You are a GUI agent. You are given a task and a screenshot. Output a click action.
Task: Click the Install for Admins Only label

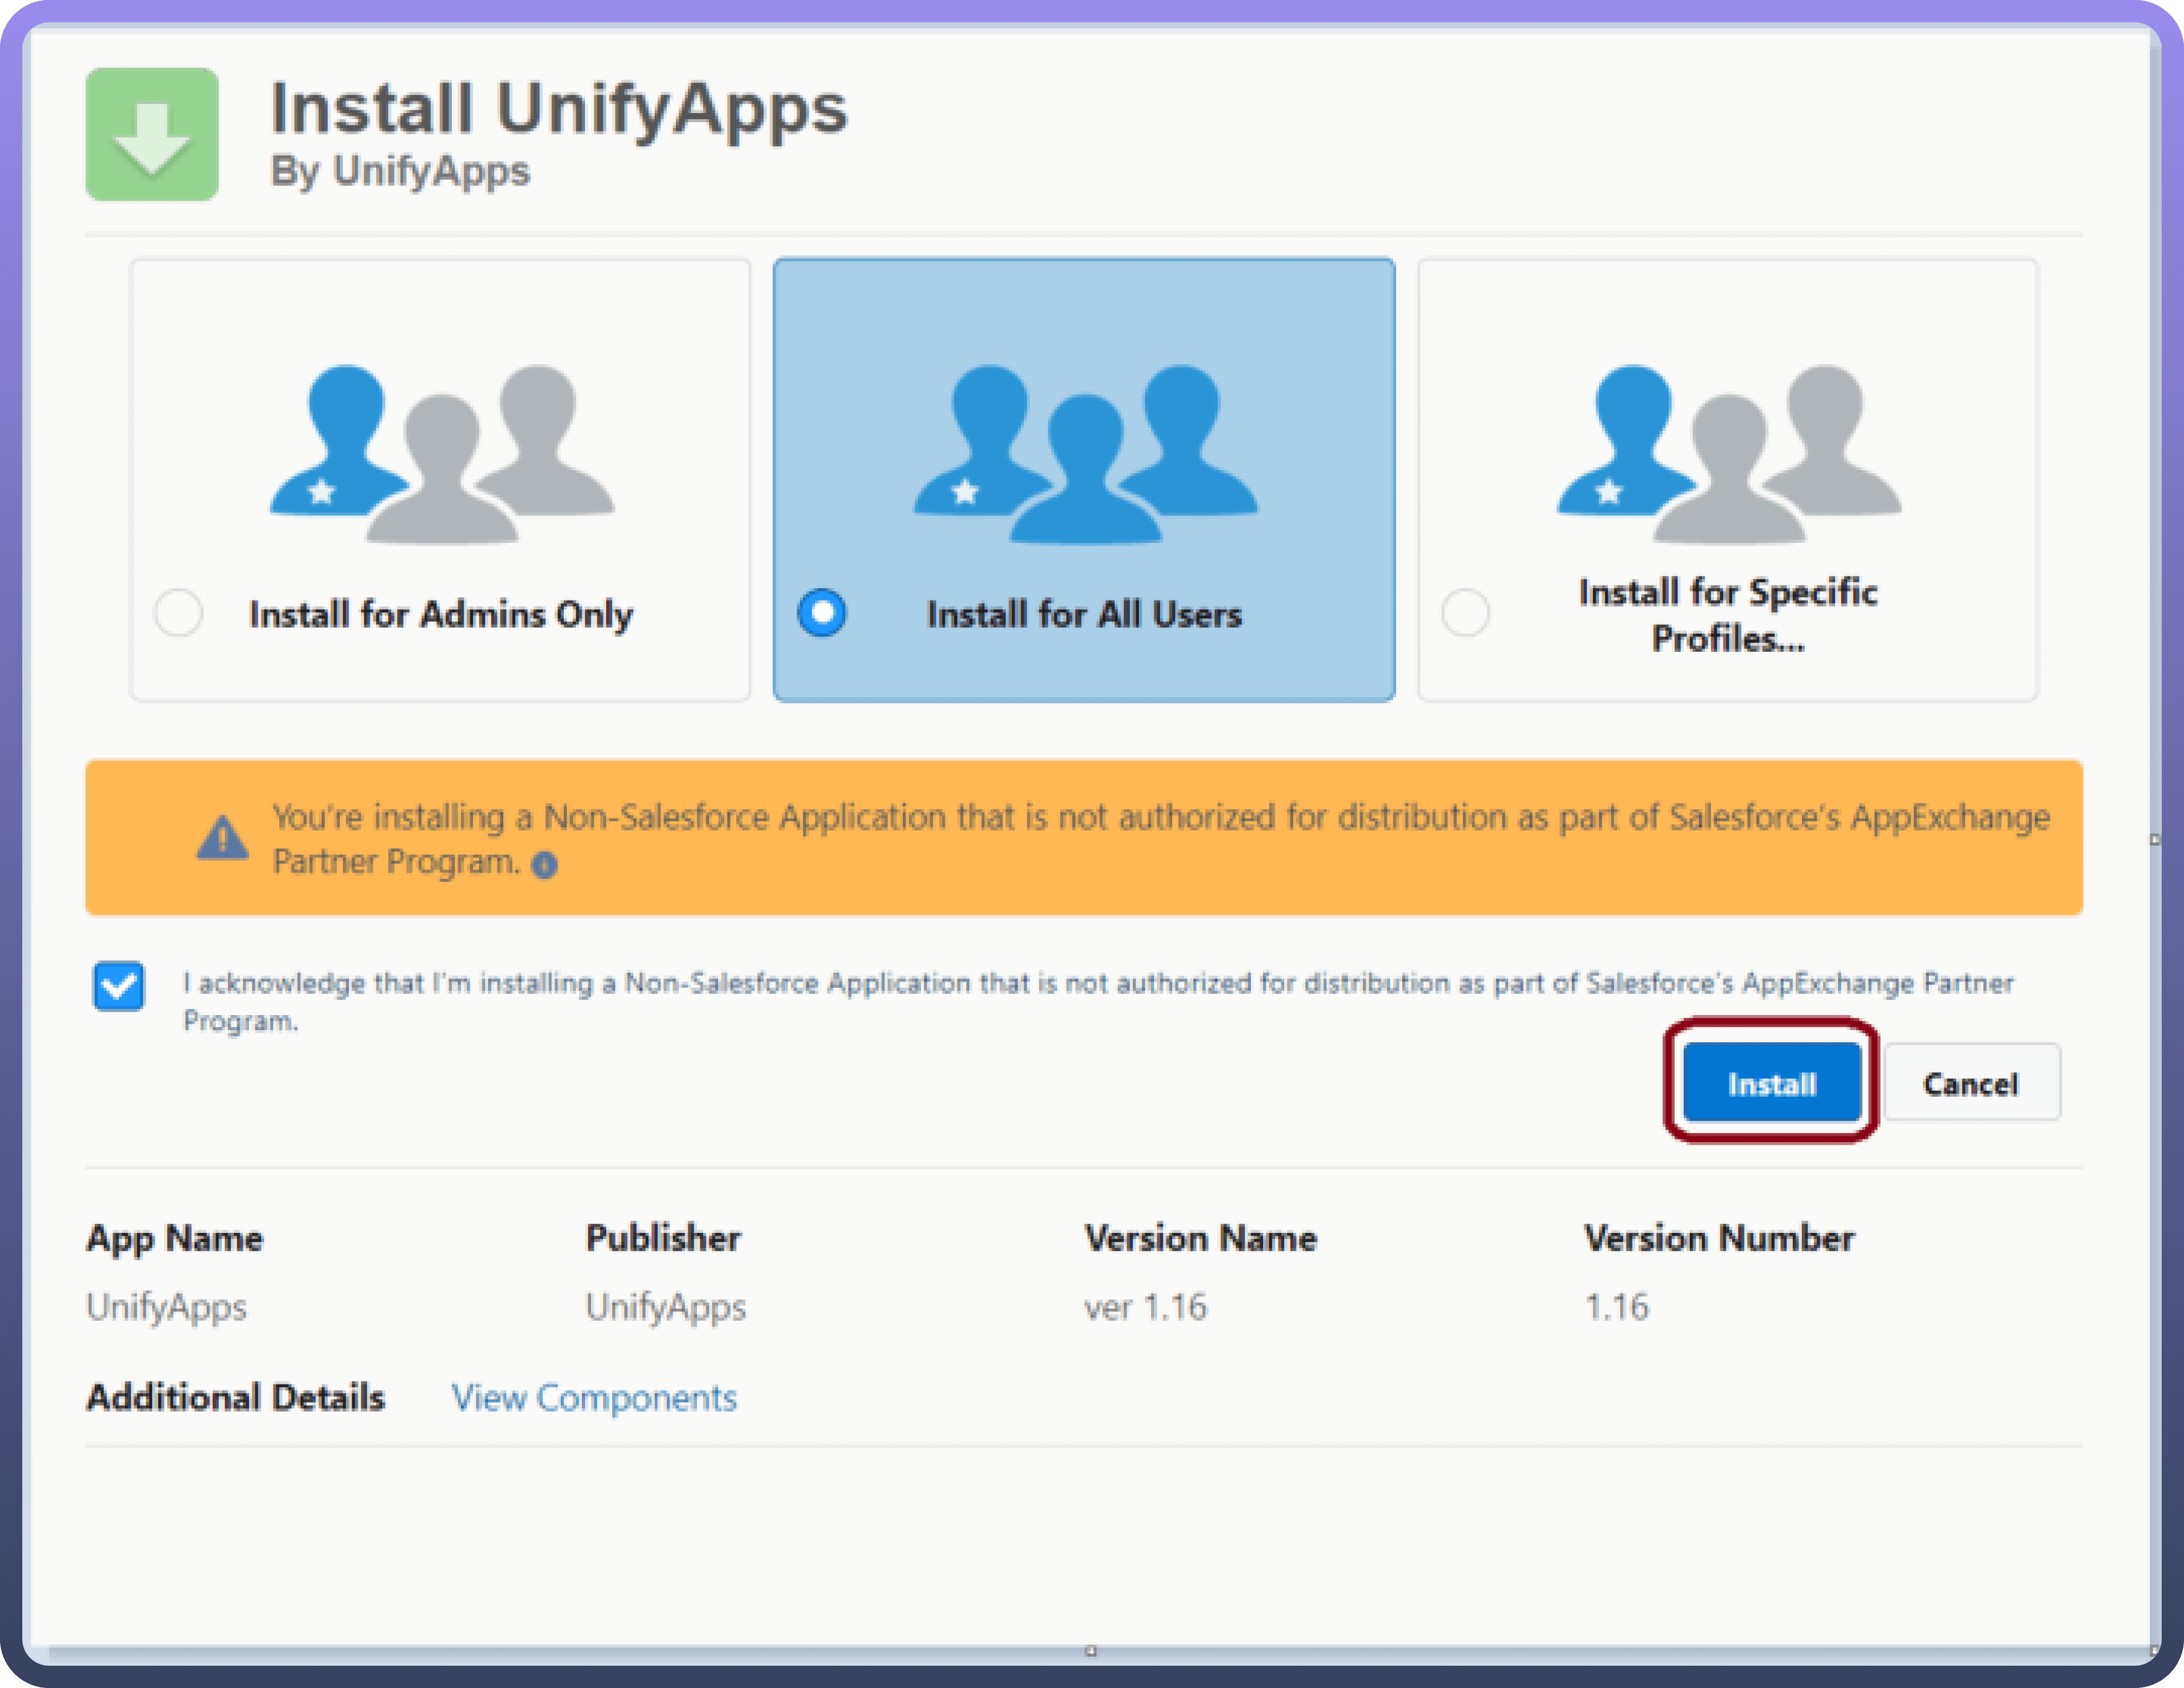pyautogui.click(x=441, y=614)
